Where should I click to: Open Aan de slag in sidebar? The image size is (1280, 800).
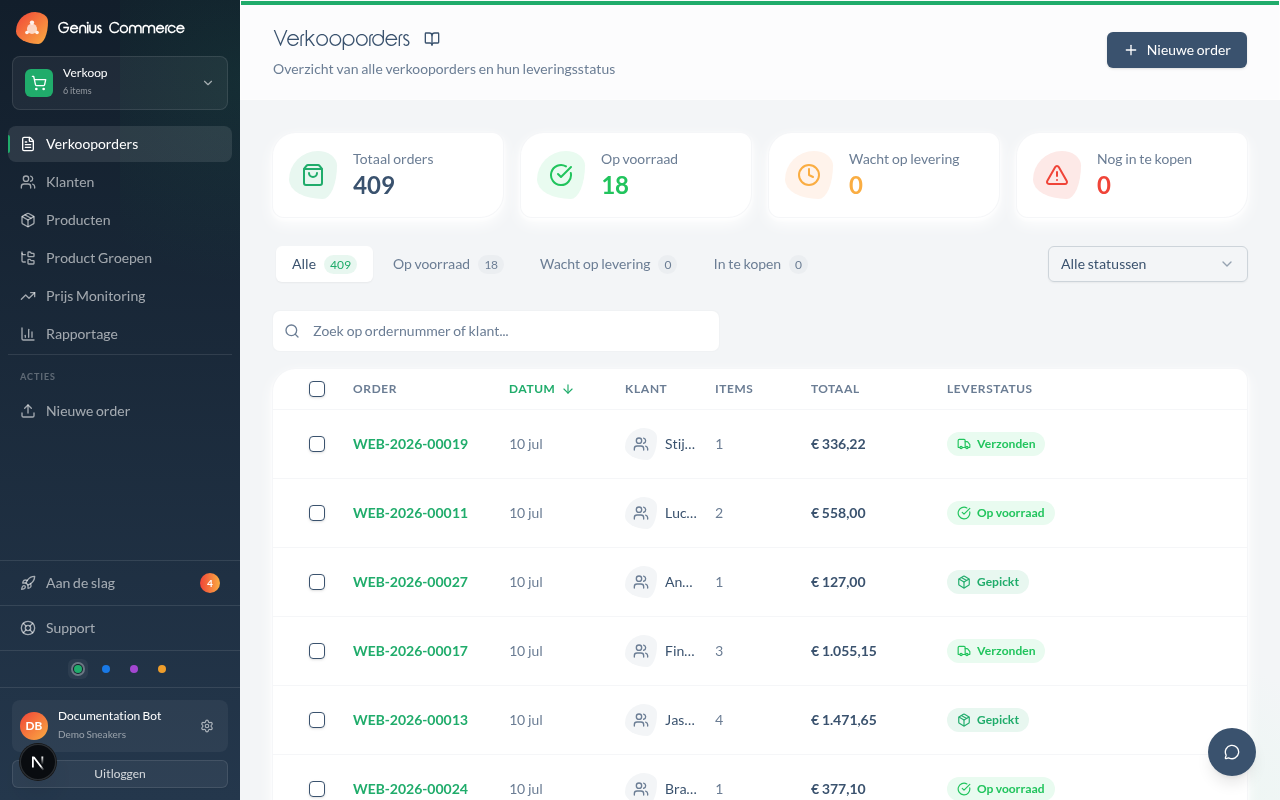pos(120,583)
